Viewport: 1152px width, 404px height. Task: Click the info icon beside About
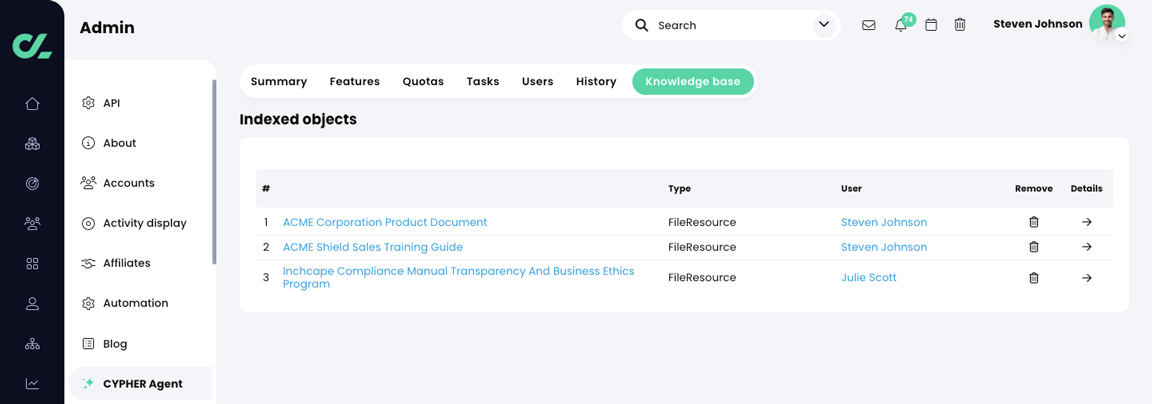[x=88, y=143]
